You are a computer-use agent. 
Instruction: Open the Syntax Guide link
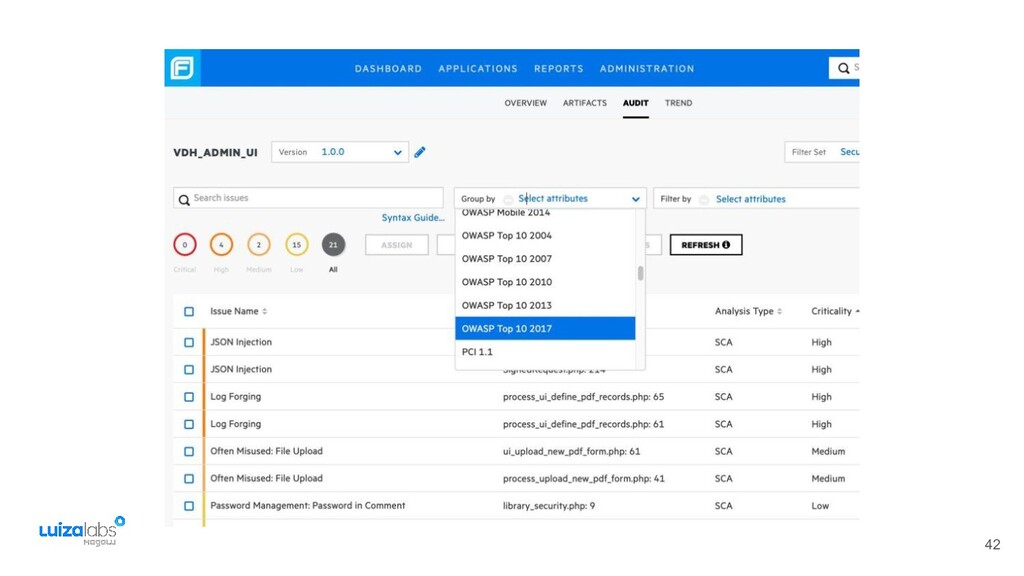click(x=413, y=218)
